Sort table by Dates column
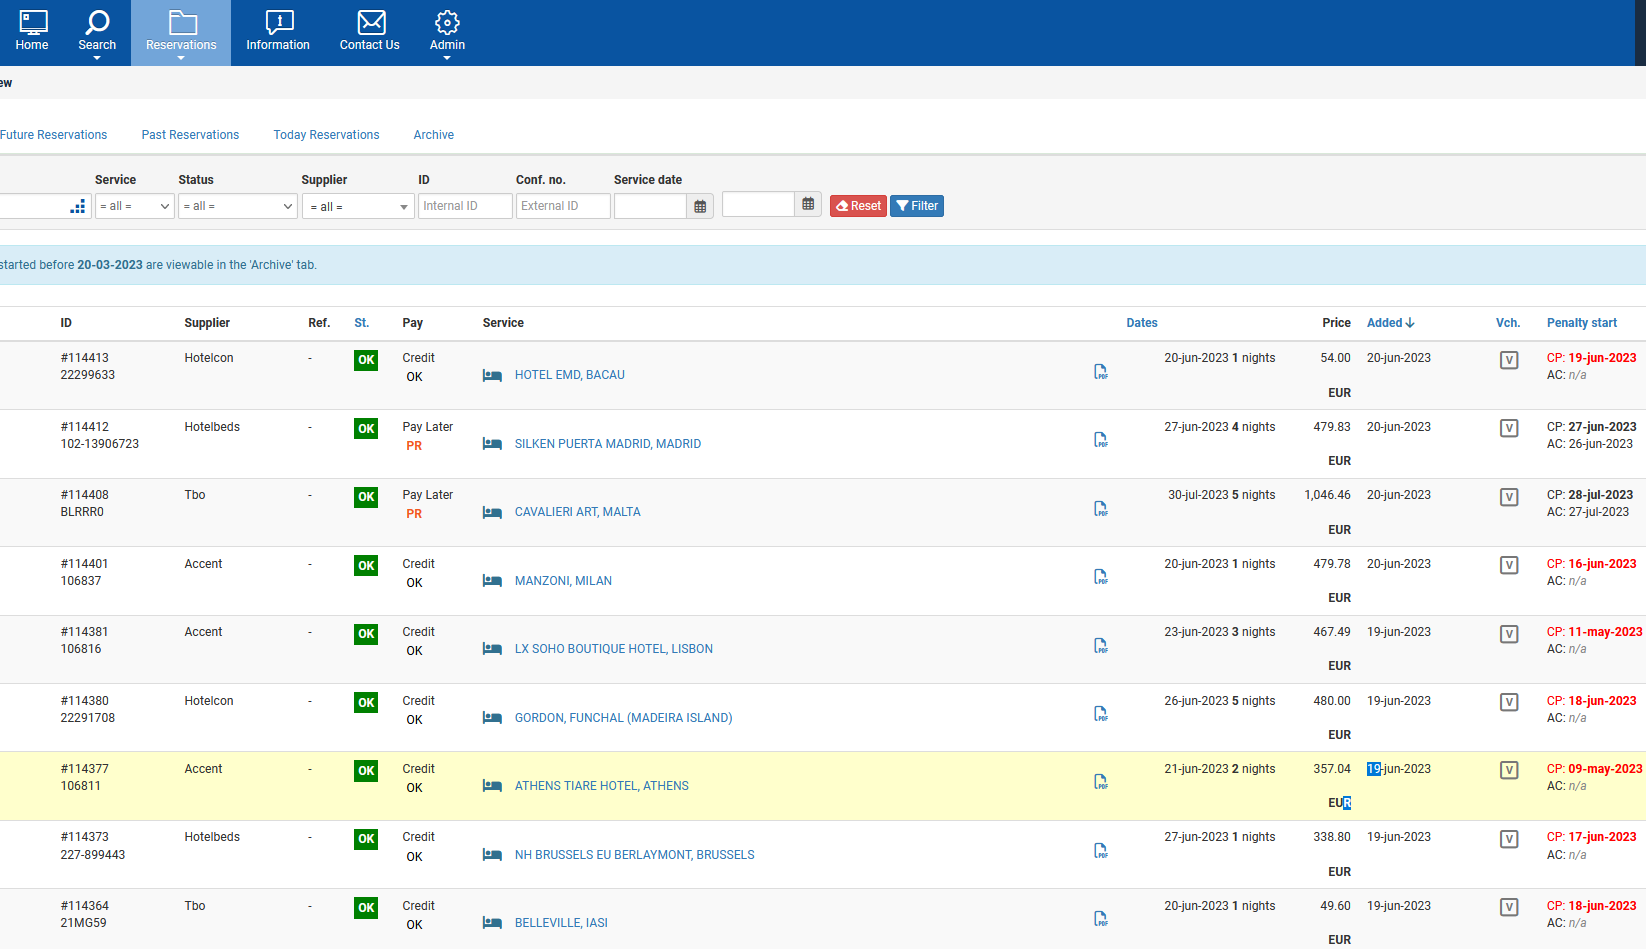Image resolution: width=1646 pixels, height=949 pixels. 1142,323
